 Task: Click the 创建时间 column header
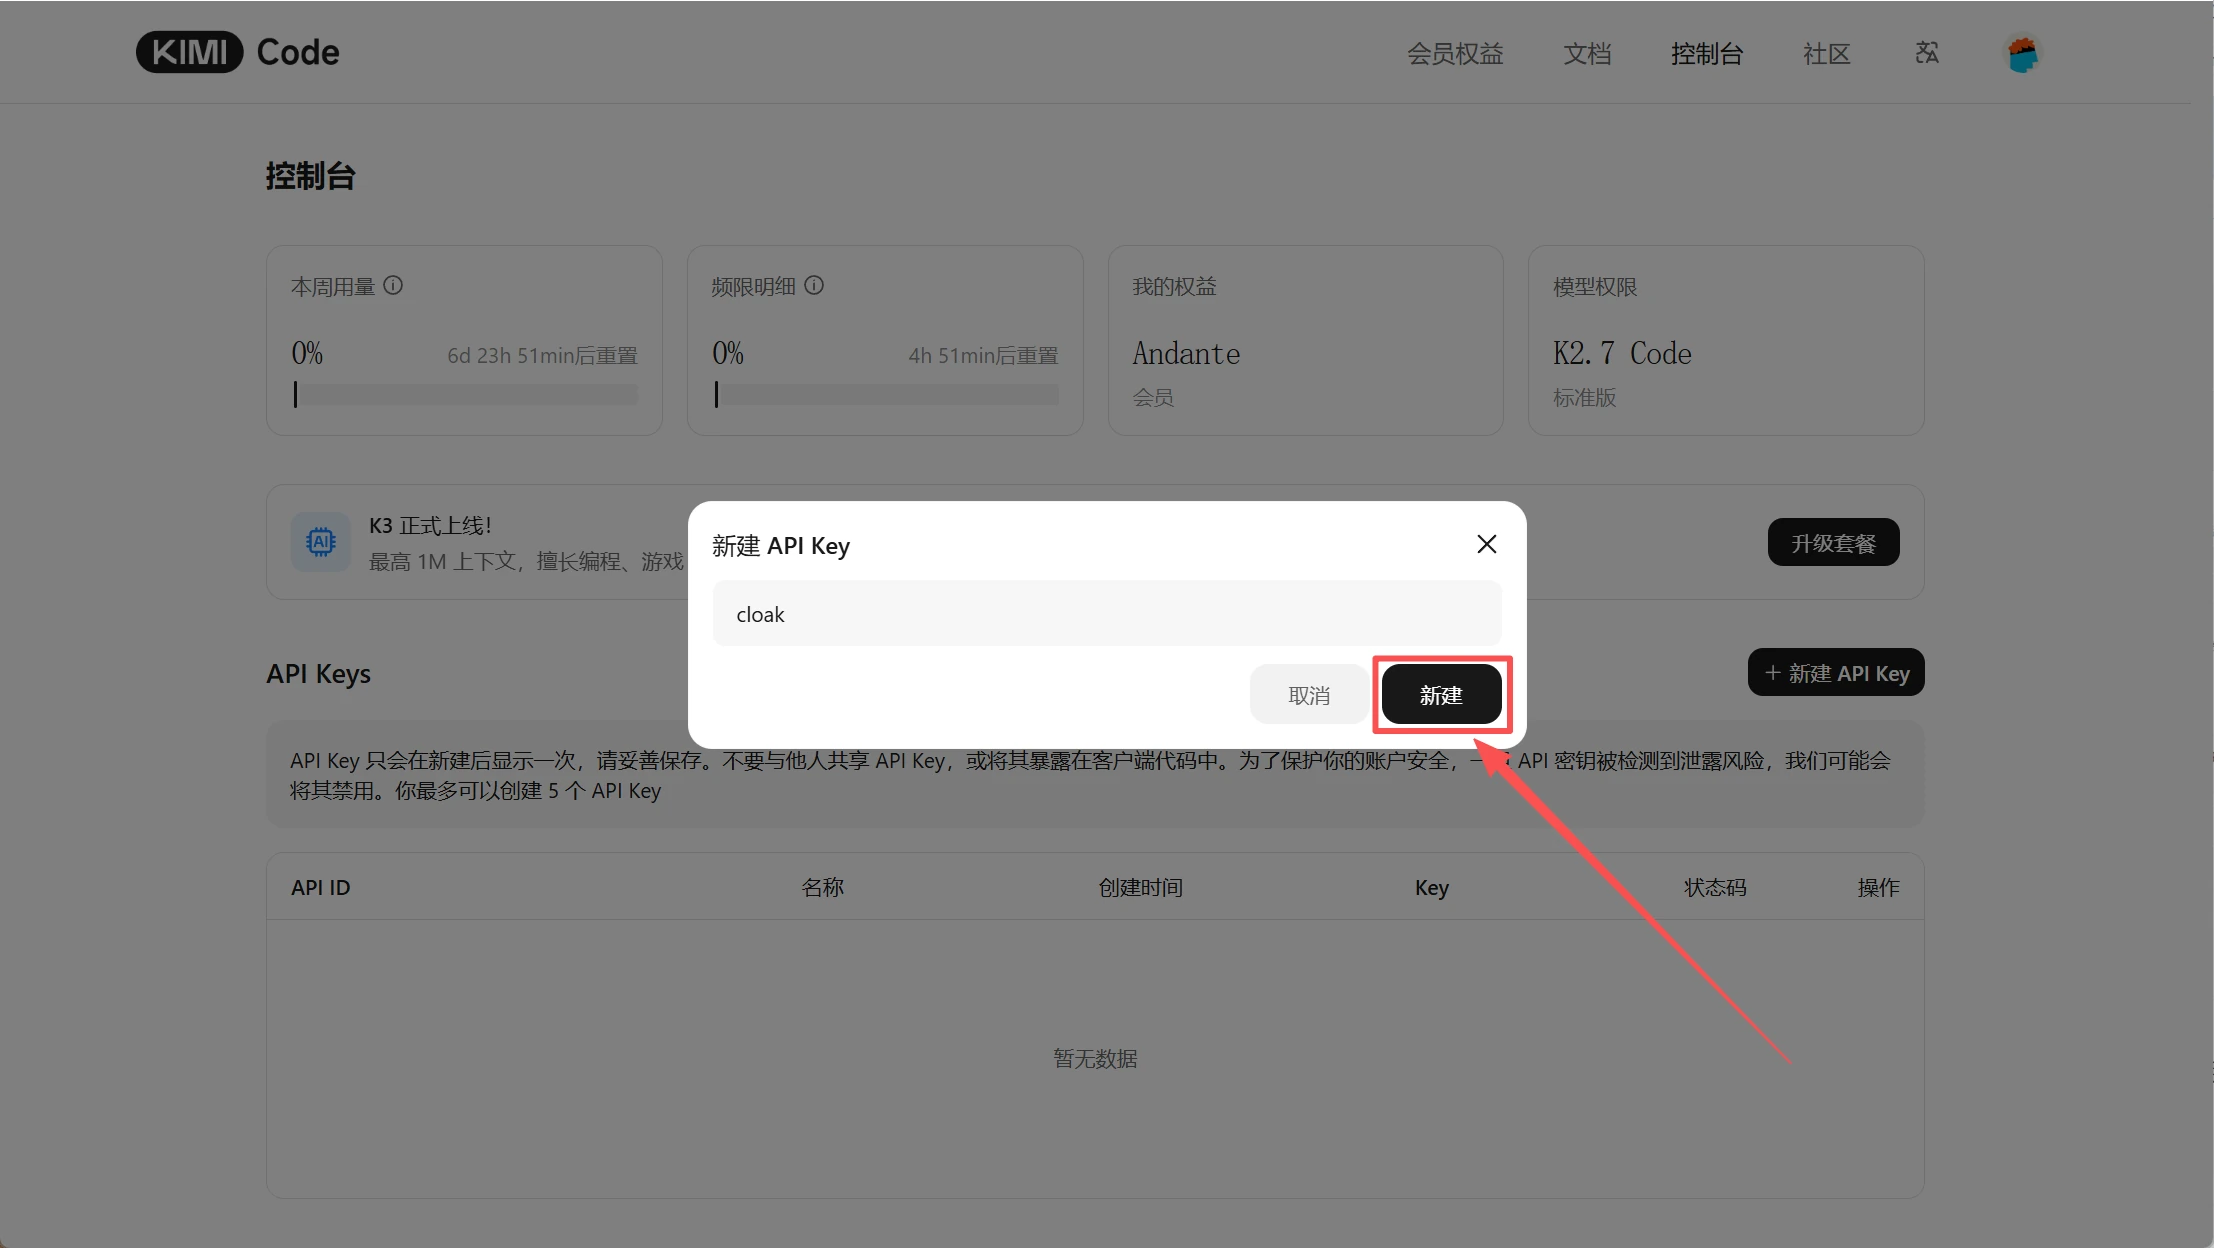[x=1140, y=888]
